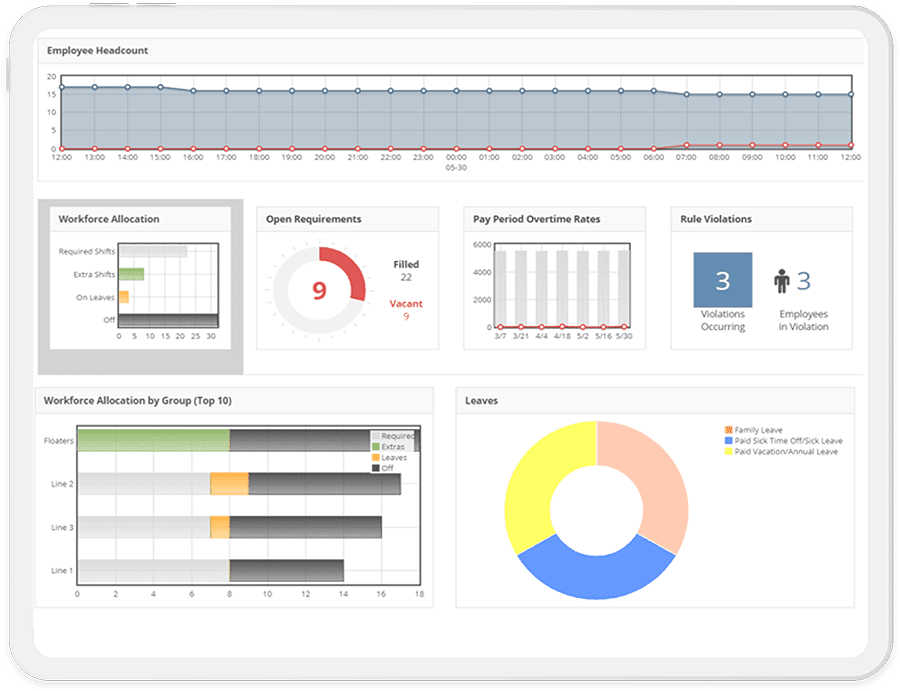This screenshot has height=691, width=900.
Task: Click the green Floaters extras bar
Action: click(x=154, y=440)
